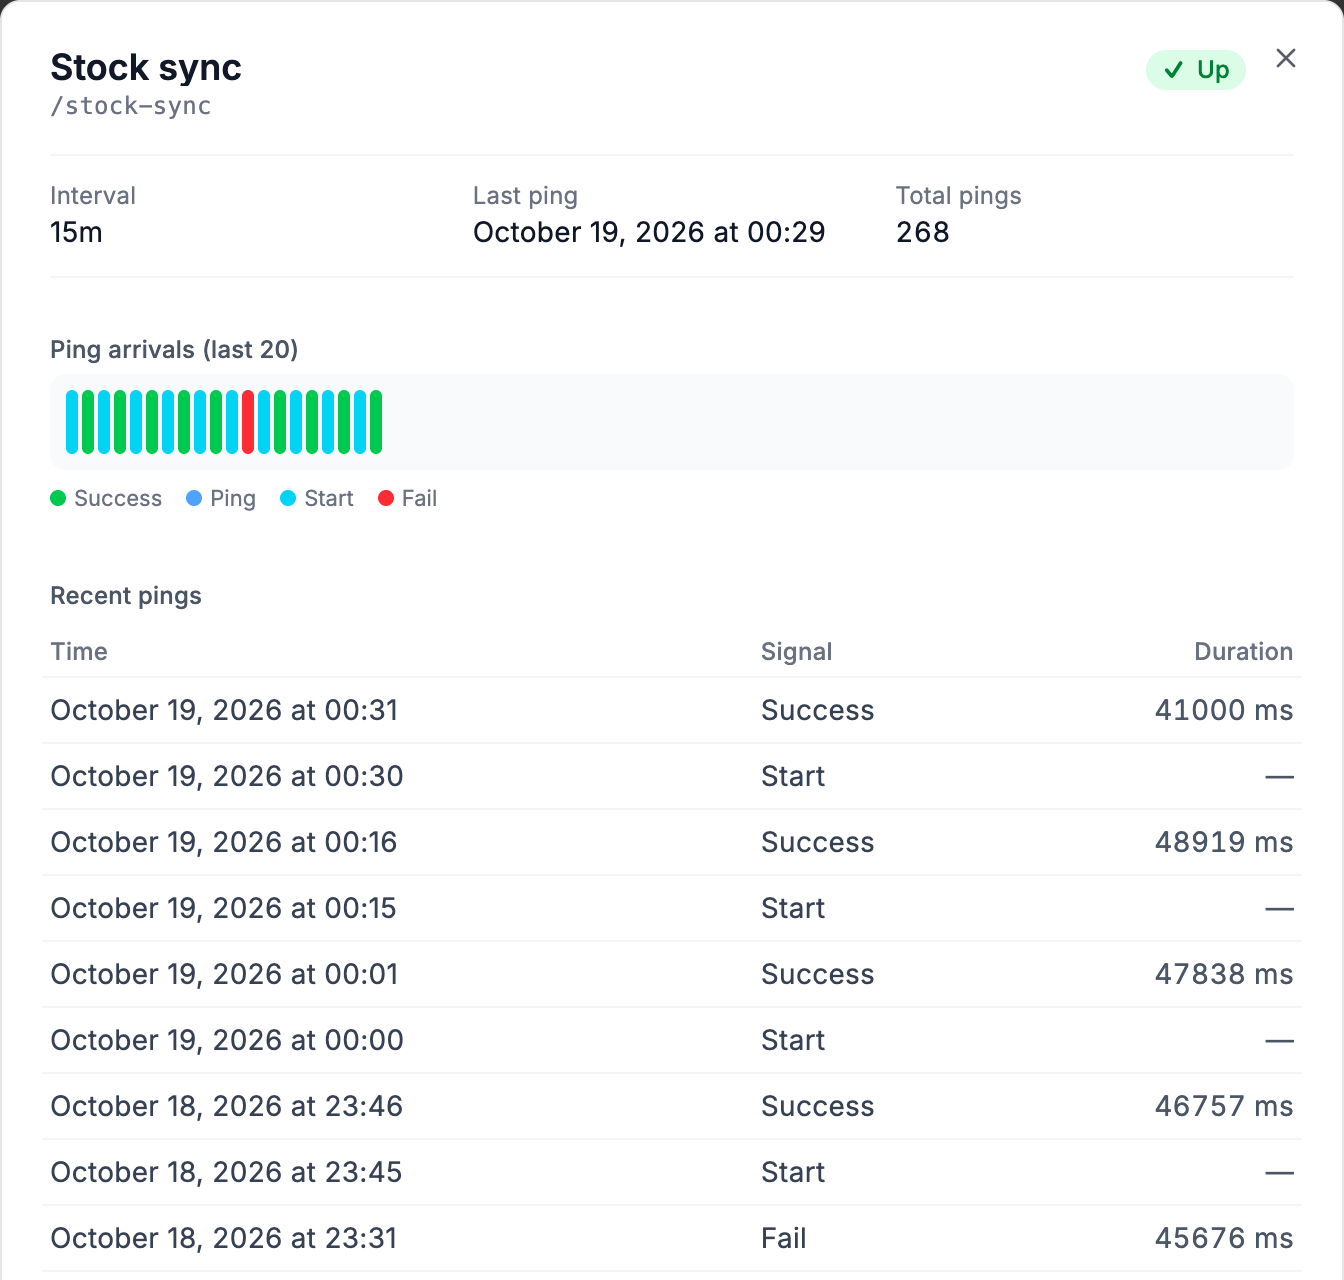Screen dimensions: 1344x1280
Task: Click the green Up status badge
Action: (x=1196, y=70)
